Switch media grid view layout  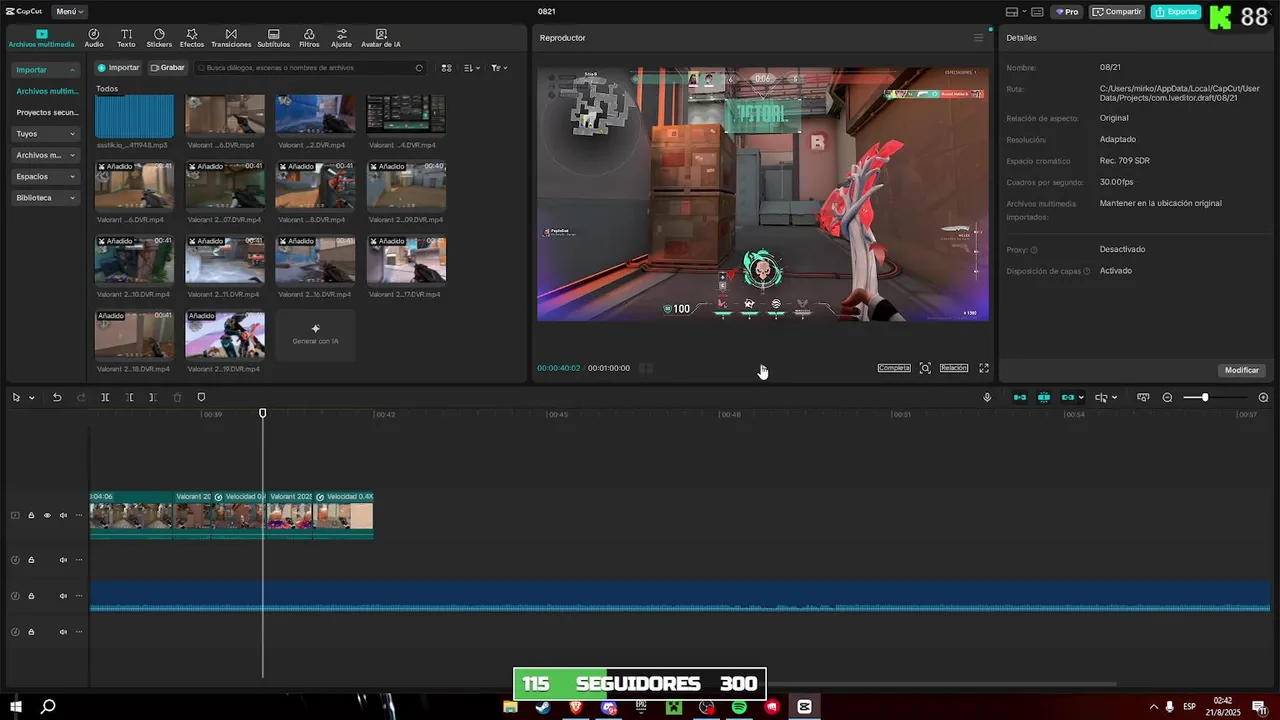point(447,68)
